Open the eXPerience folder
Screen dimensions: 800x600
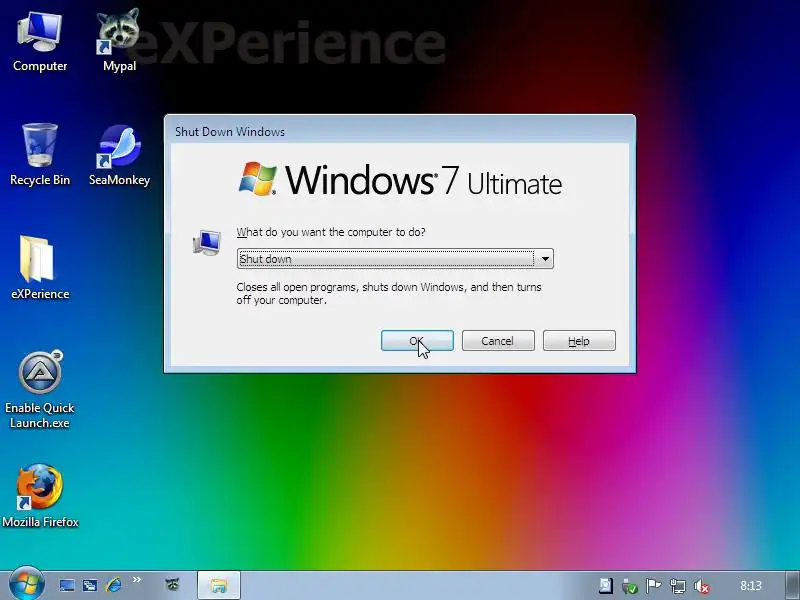click(40, 268)
